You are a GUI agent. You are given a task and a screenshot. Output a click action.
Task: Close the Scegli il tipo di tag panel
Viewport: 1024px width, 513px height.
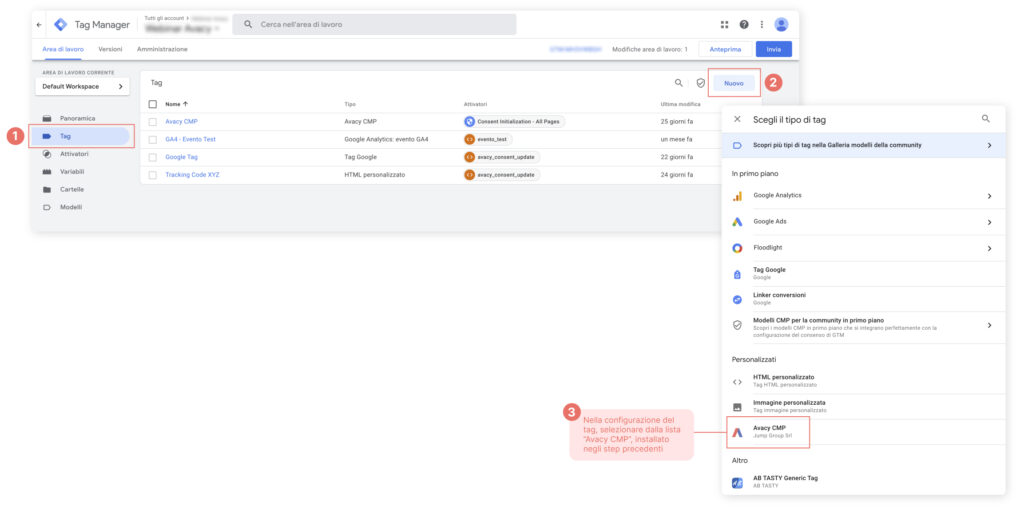[737, 119]
